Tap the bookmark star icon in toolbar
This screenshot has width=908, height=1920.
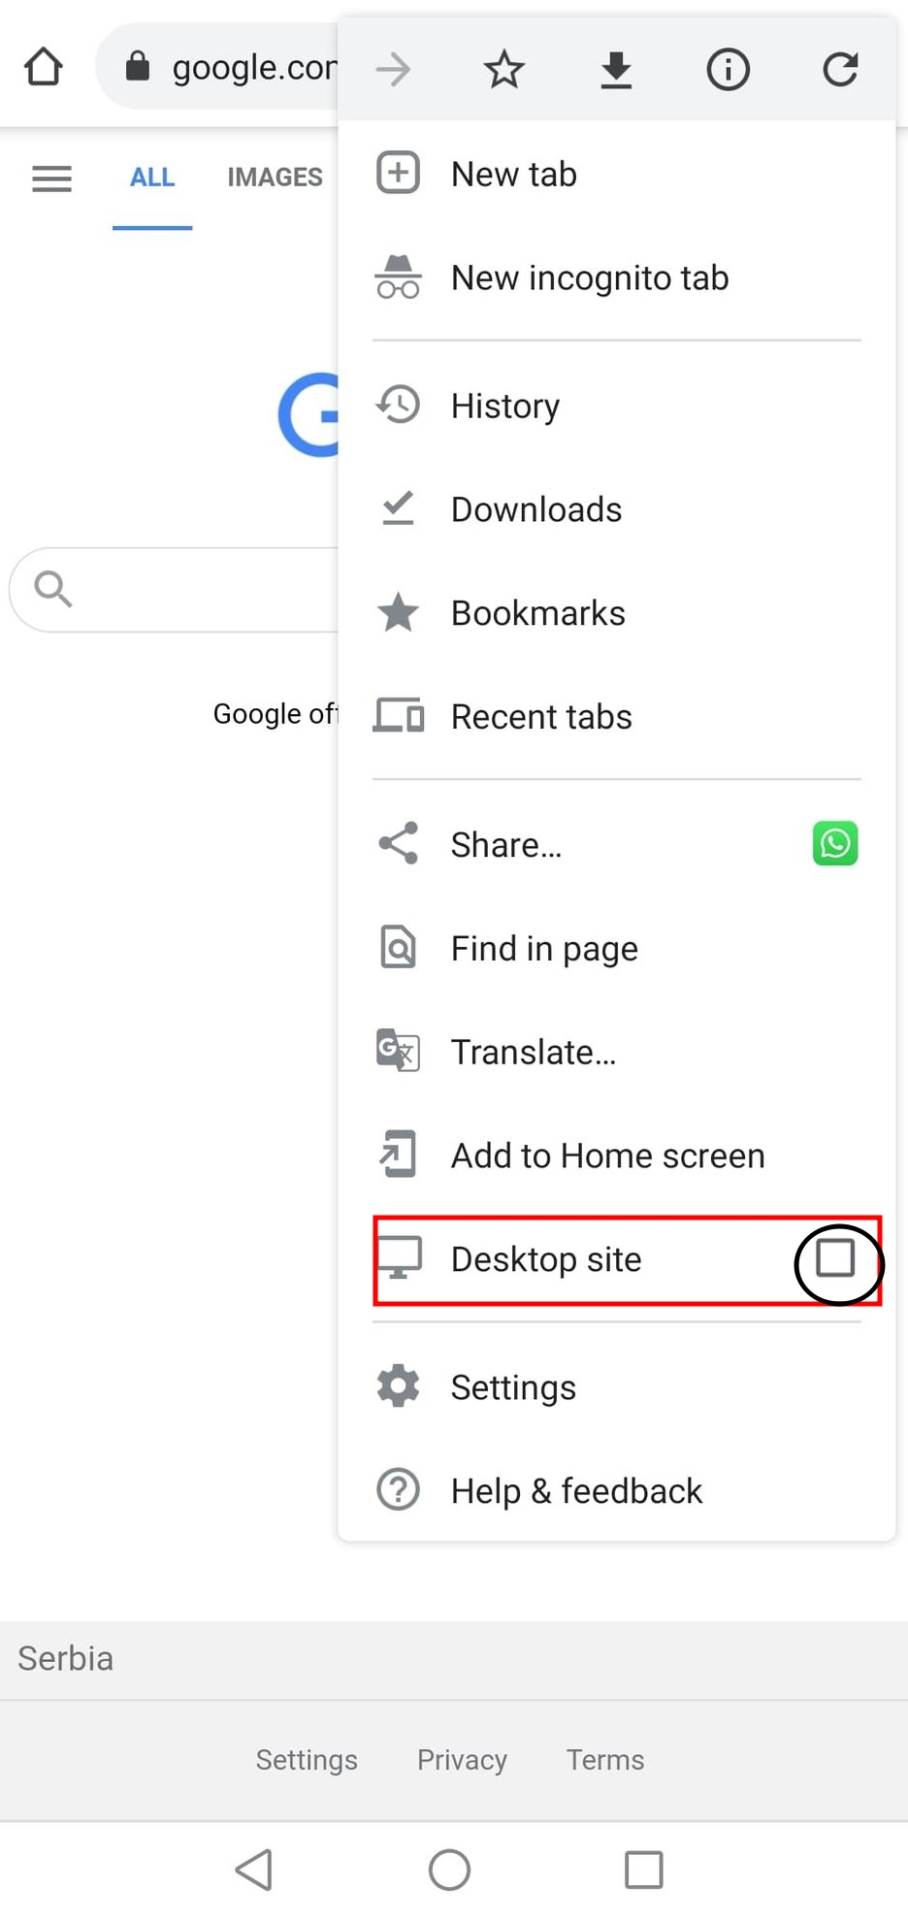[x=504, y=69]
